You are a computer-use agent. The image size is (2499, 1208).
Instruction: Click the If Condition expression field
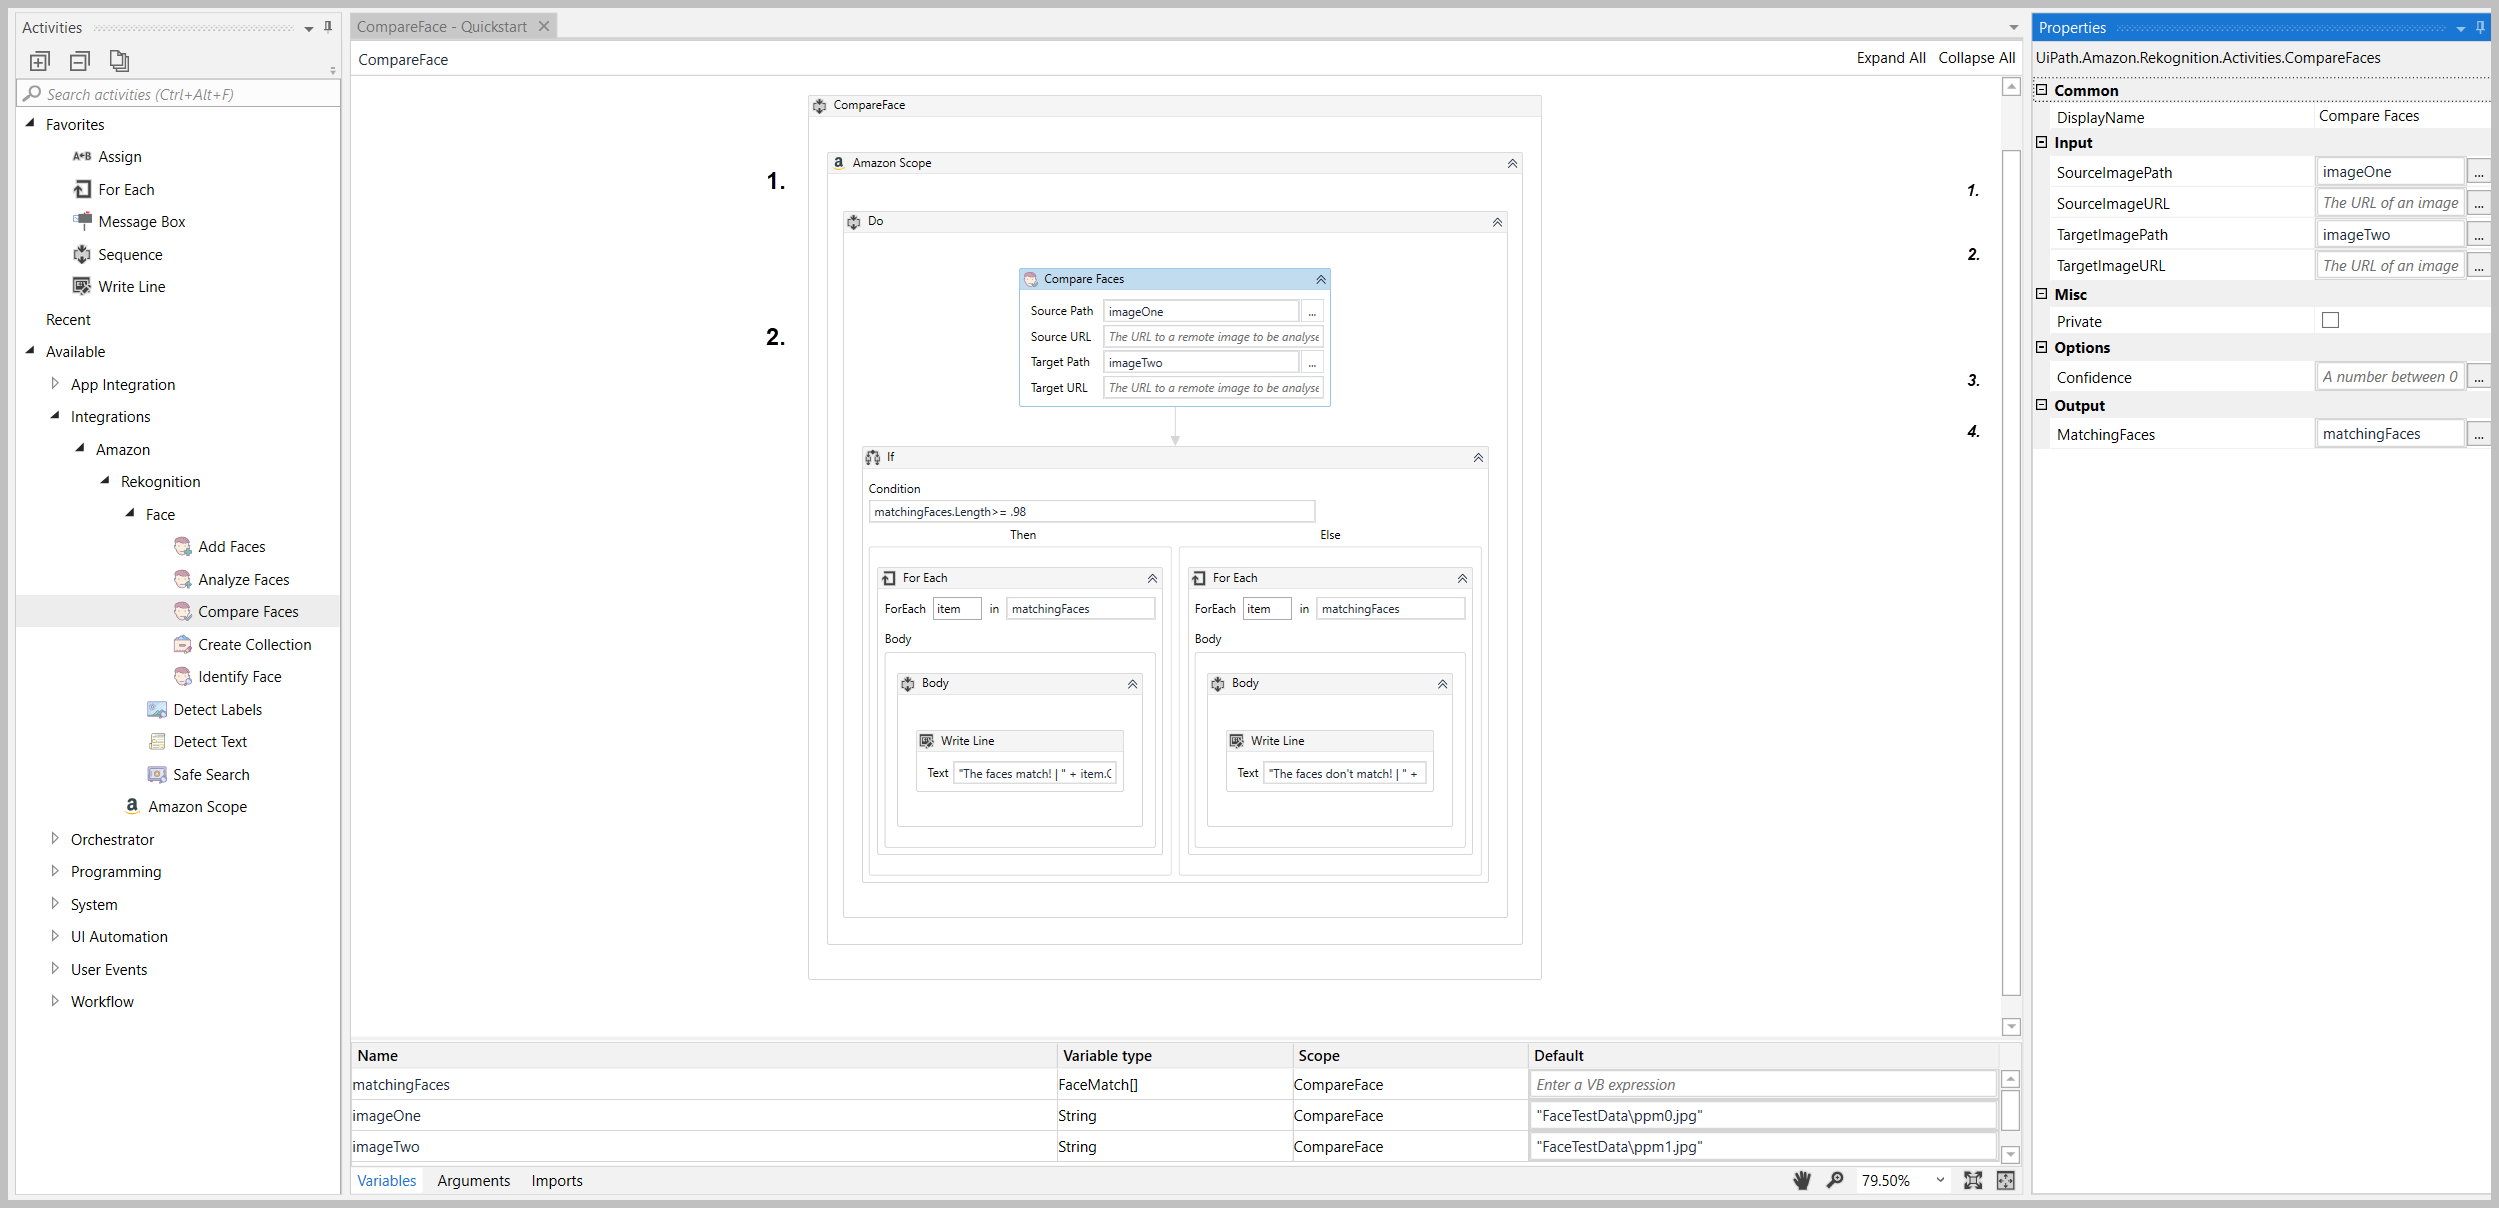[1091, 512]
